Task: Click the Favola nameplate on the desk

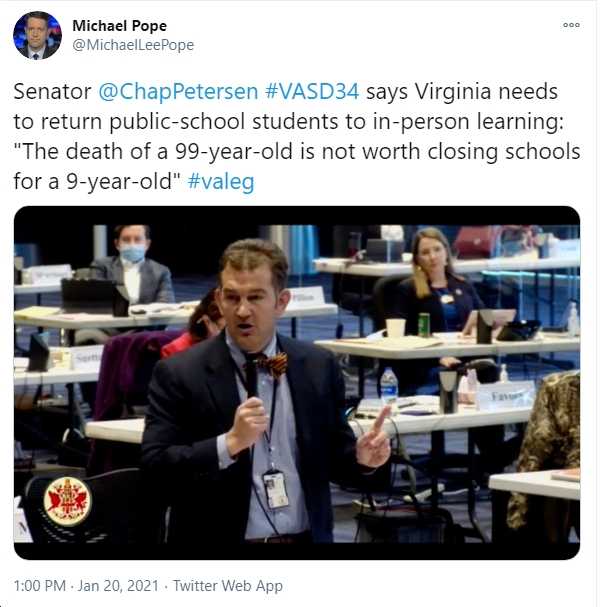Action: click(506, 395)
